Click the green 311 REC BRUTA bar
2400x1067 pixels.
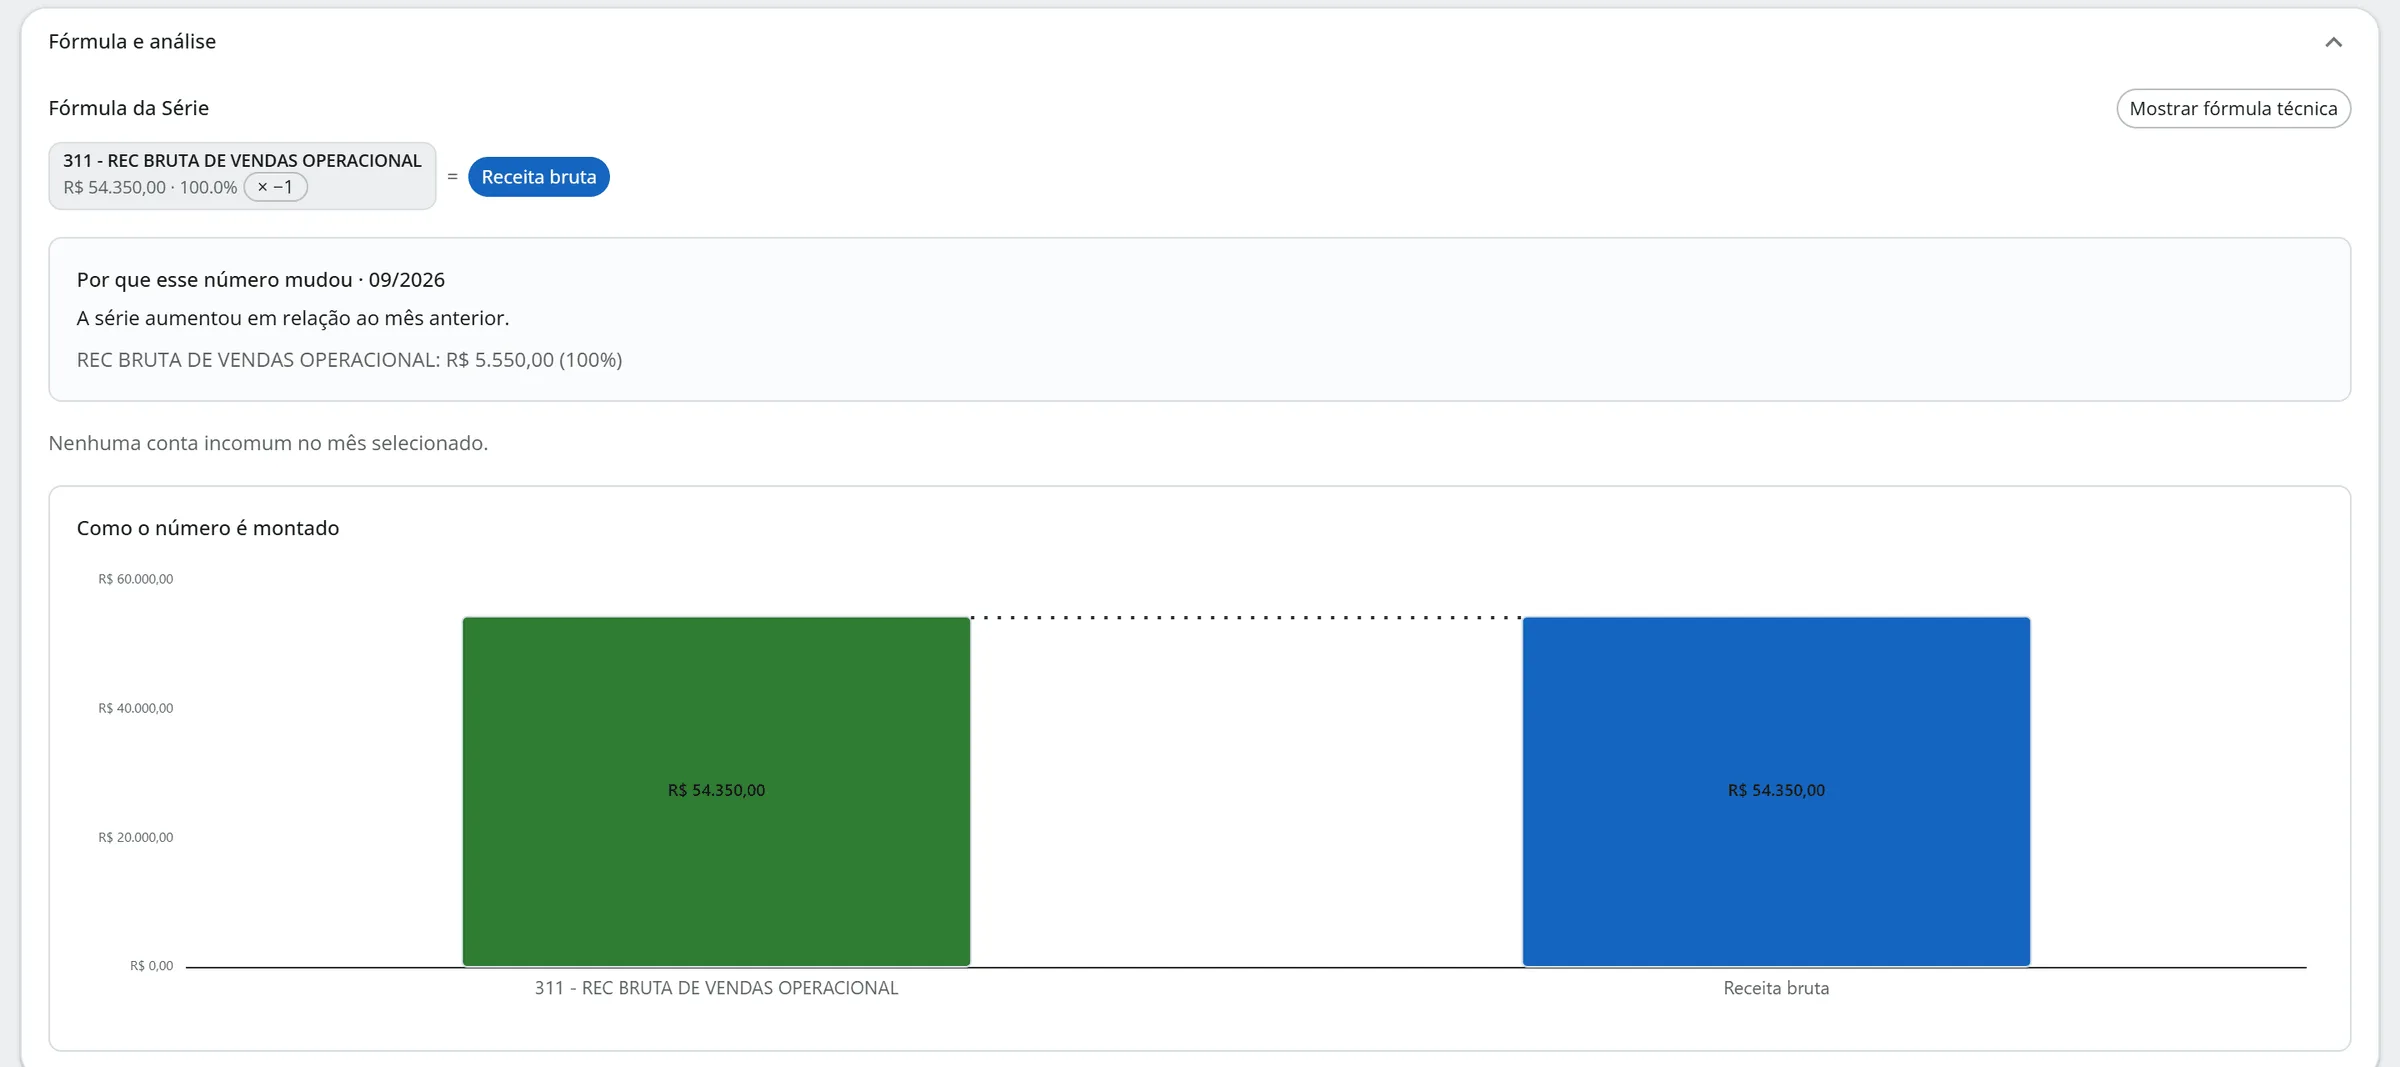(x=716, y=792)
